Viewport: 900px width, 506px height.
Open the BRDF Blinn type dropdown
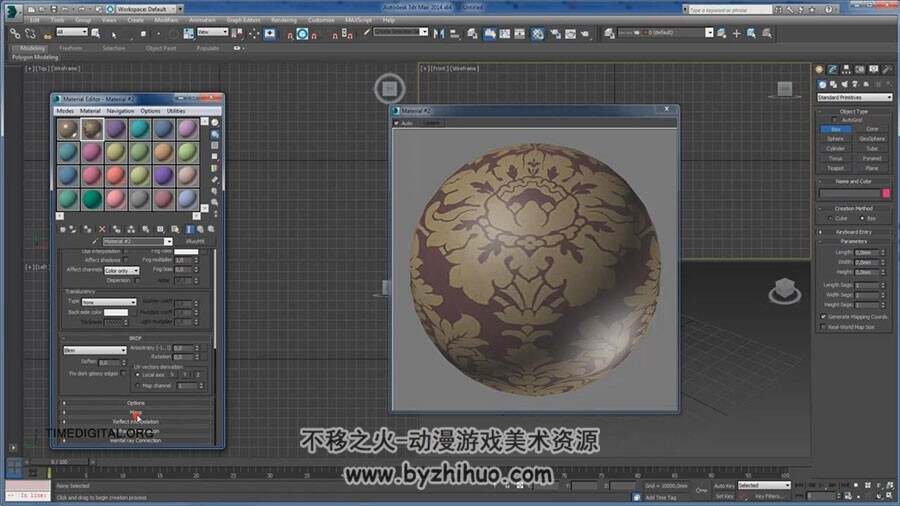(x=95, y=350)
